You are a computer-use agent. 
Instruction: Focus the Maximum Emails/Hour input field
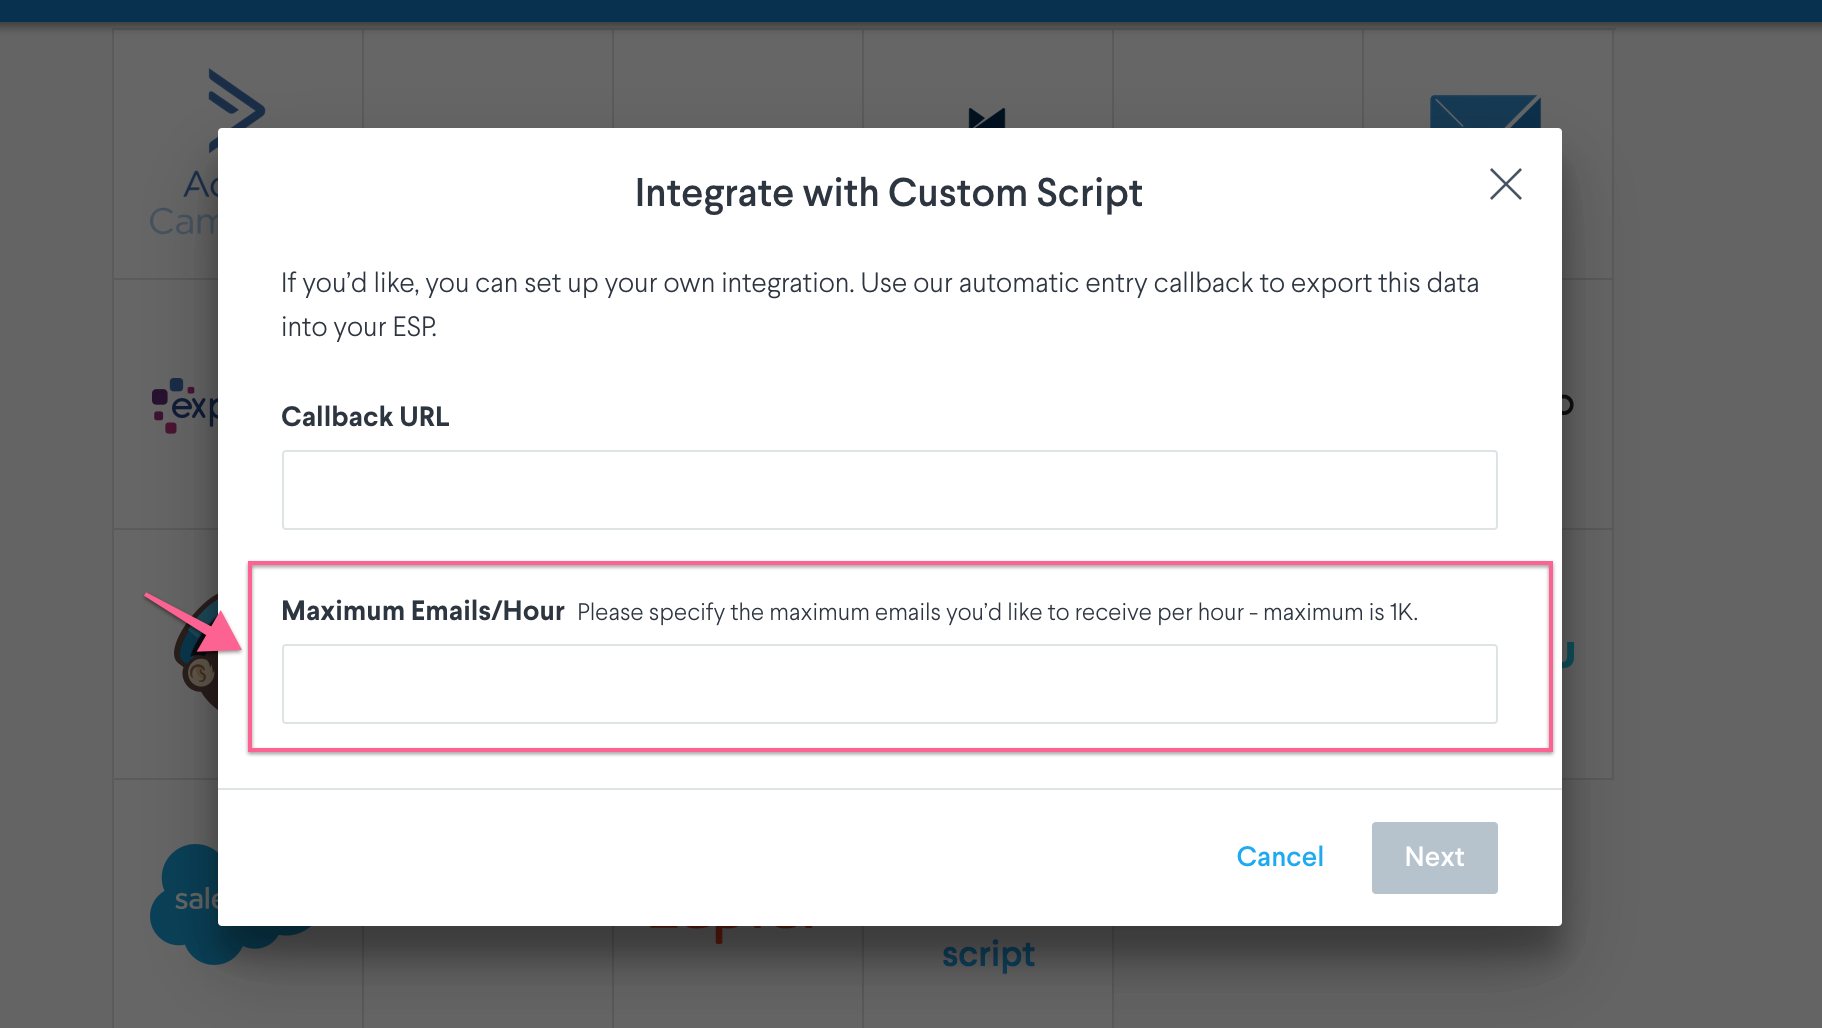click(889, 684)
